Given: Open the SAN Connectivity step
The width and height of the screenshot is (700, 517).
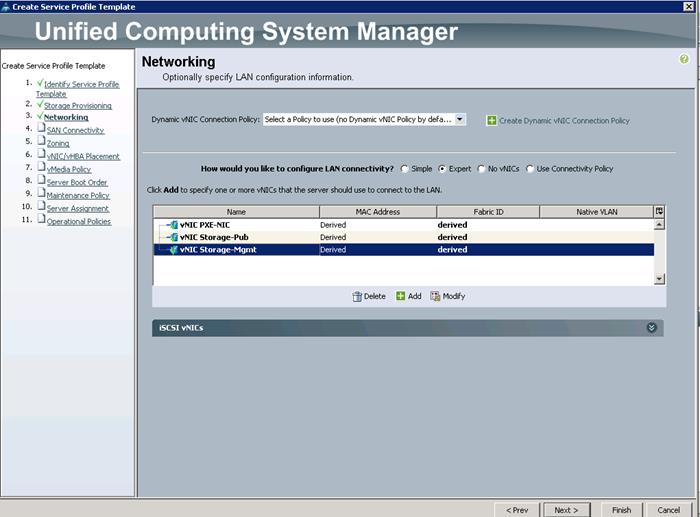Looking at the screenshot, I should (75, 130).
